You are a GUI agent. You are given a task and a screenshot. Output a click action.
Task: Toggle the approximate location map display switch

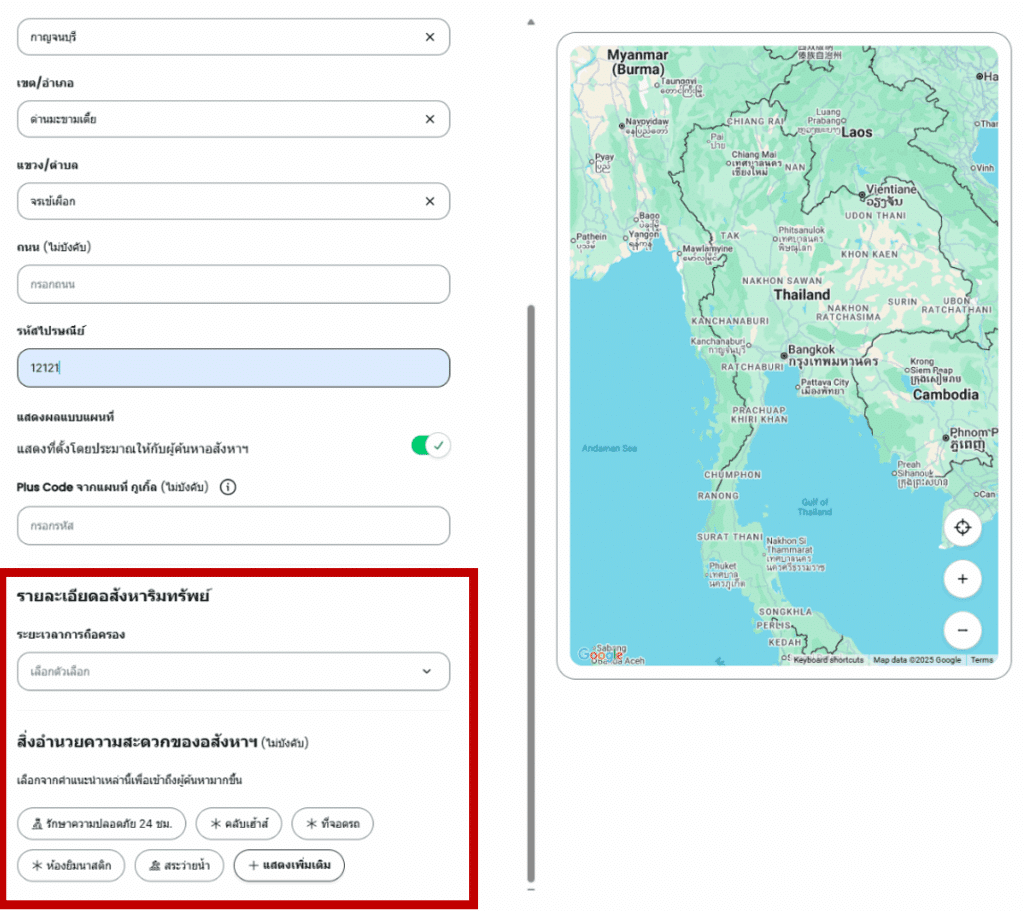pyautogui.click(x=431, y=446)
